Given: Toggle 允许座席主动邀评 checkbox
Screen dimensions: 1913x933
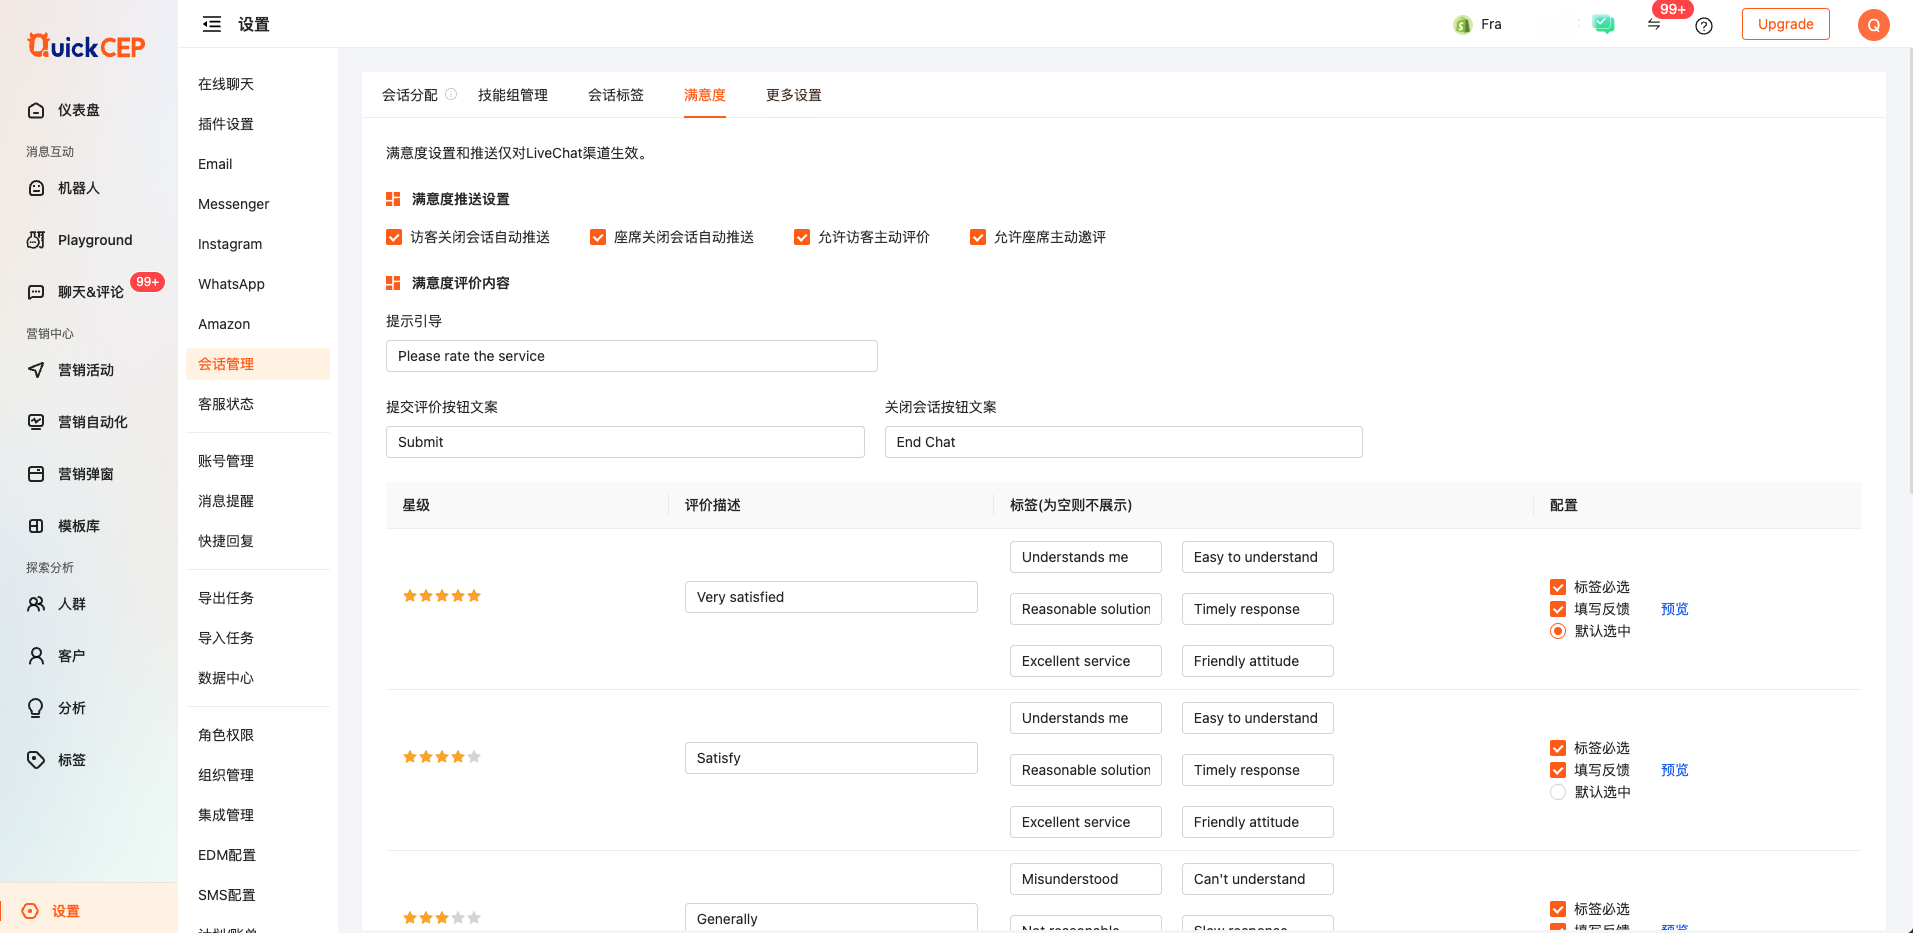Looking at the screenshot, I should click(978, 237).
